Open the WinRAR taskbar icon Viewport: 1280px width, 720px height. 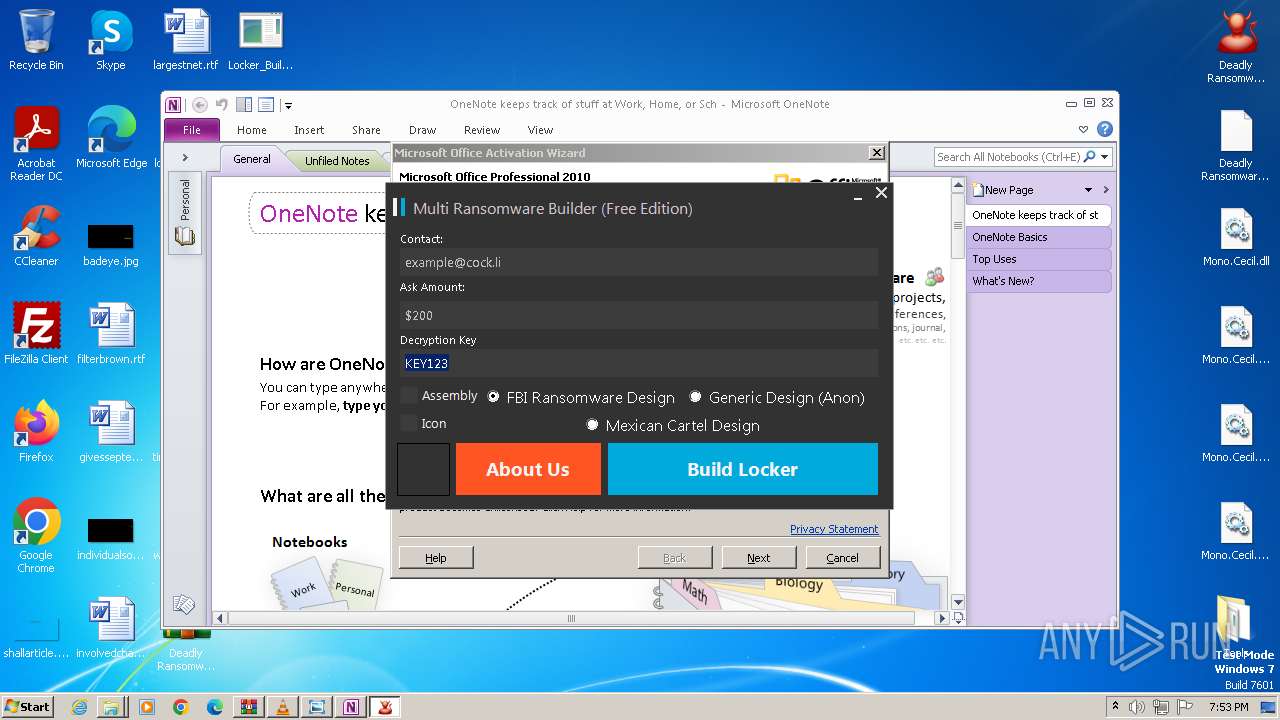[249, 707]
